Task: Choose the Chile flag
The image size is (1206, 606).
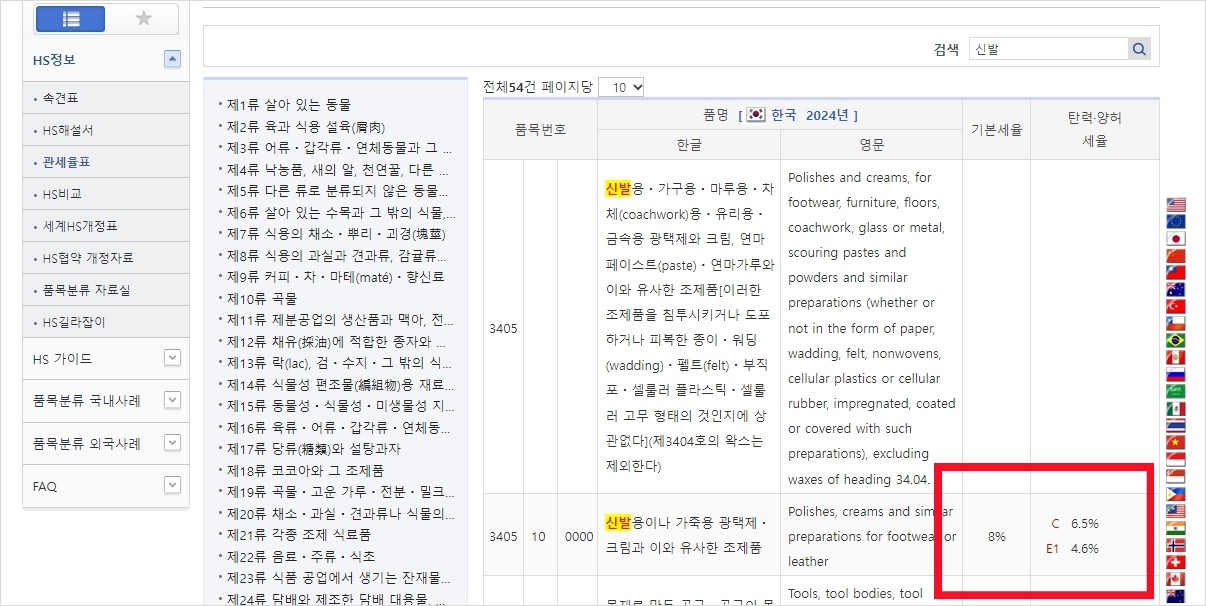Action: [1176, 323]
